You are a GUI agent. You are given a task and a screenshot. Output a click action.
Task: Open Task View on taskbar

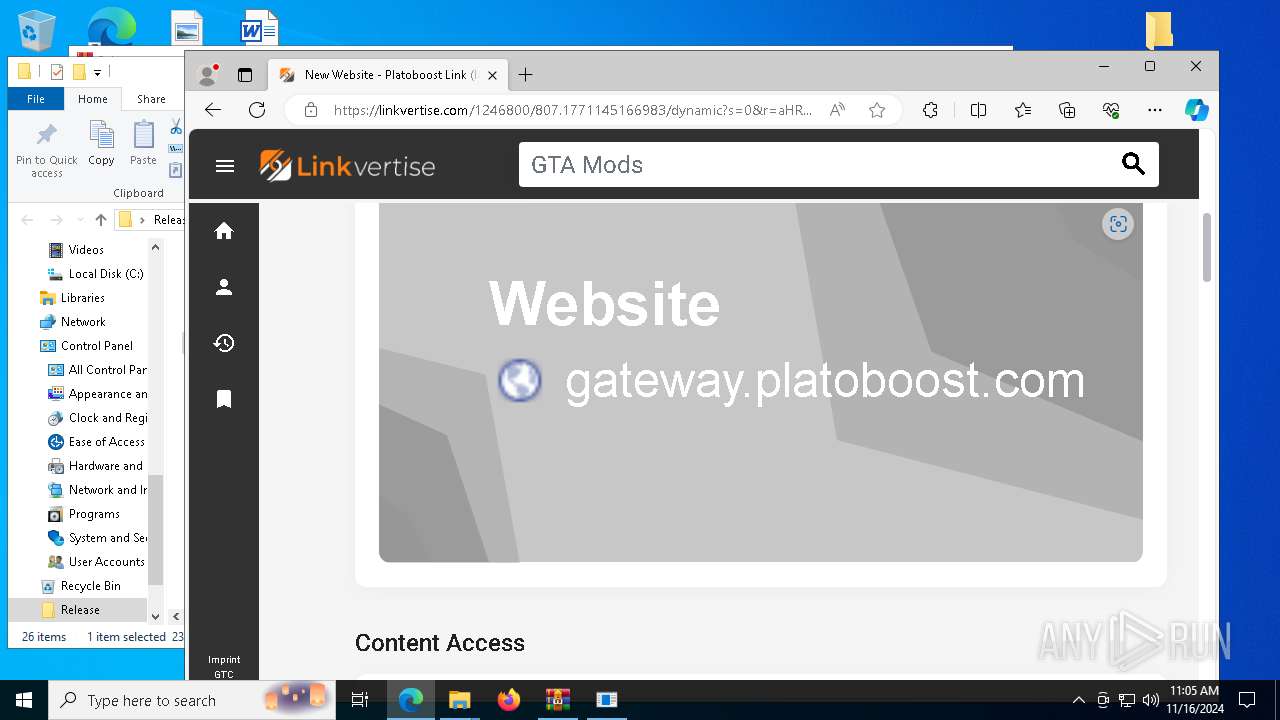tap(360, 700)
